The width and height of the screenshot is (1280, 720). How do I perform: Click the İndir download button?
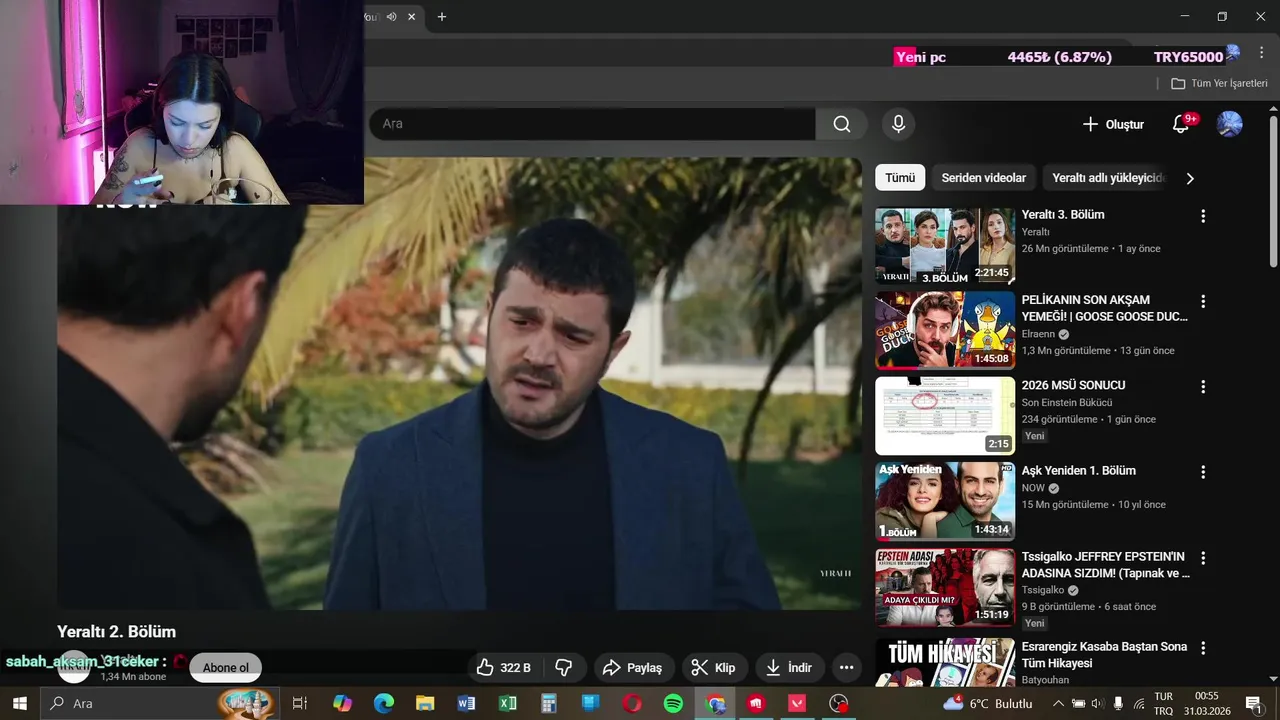point(789,668)
